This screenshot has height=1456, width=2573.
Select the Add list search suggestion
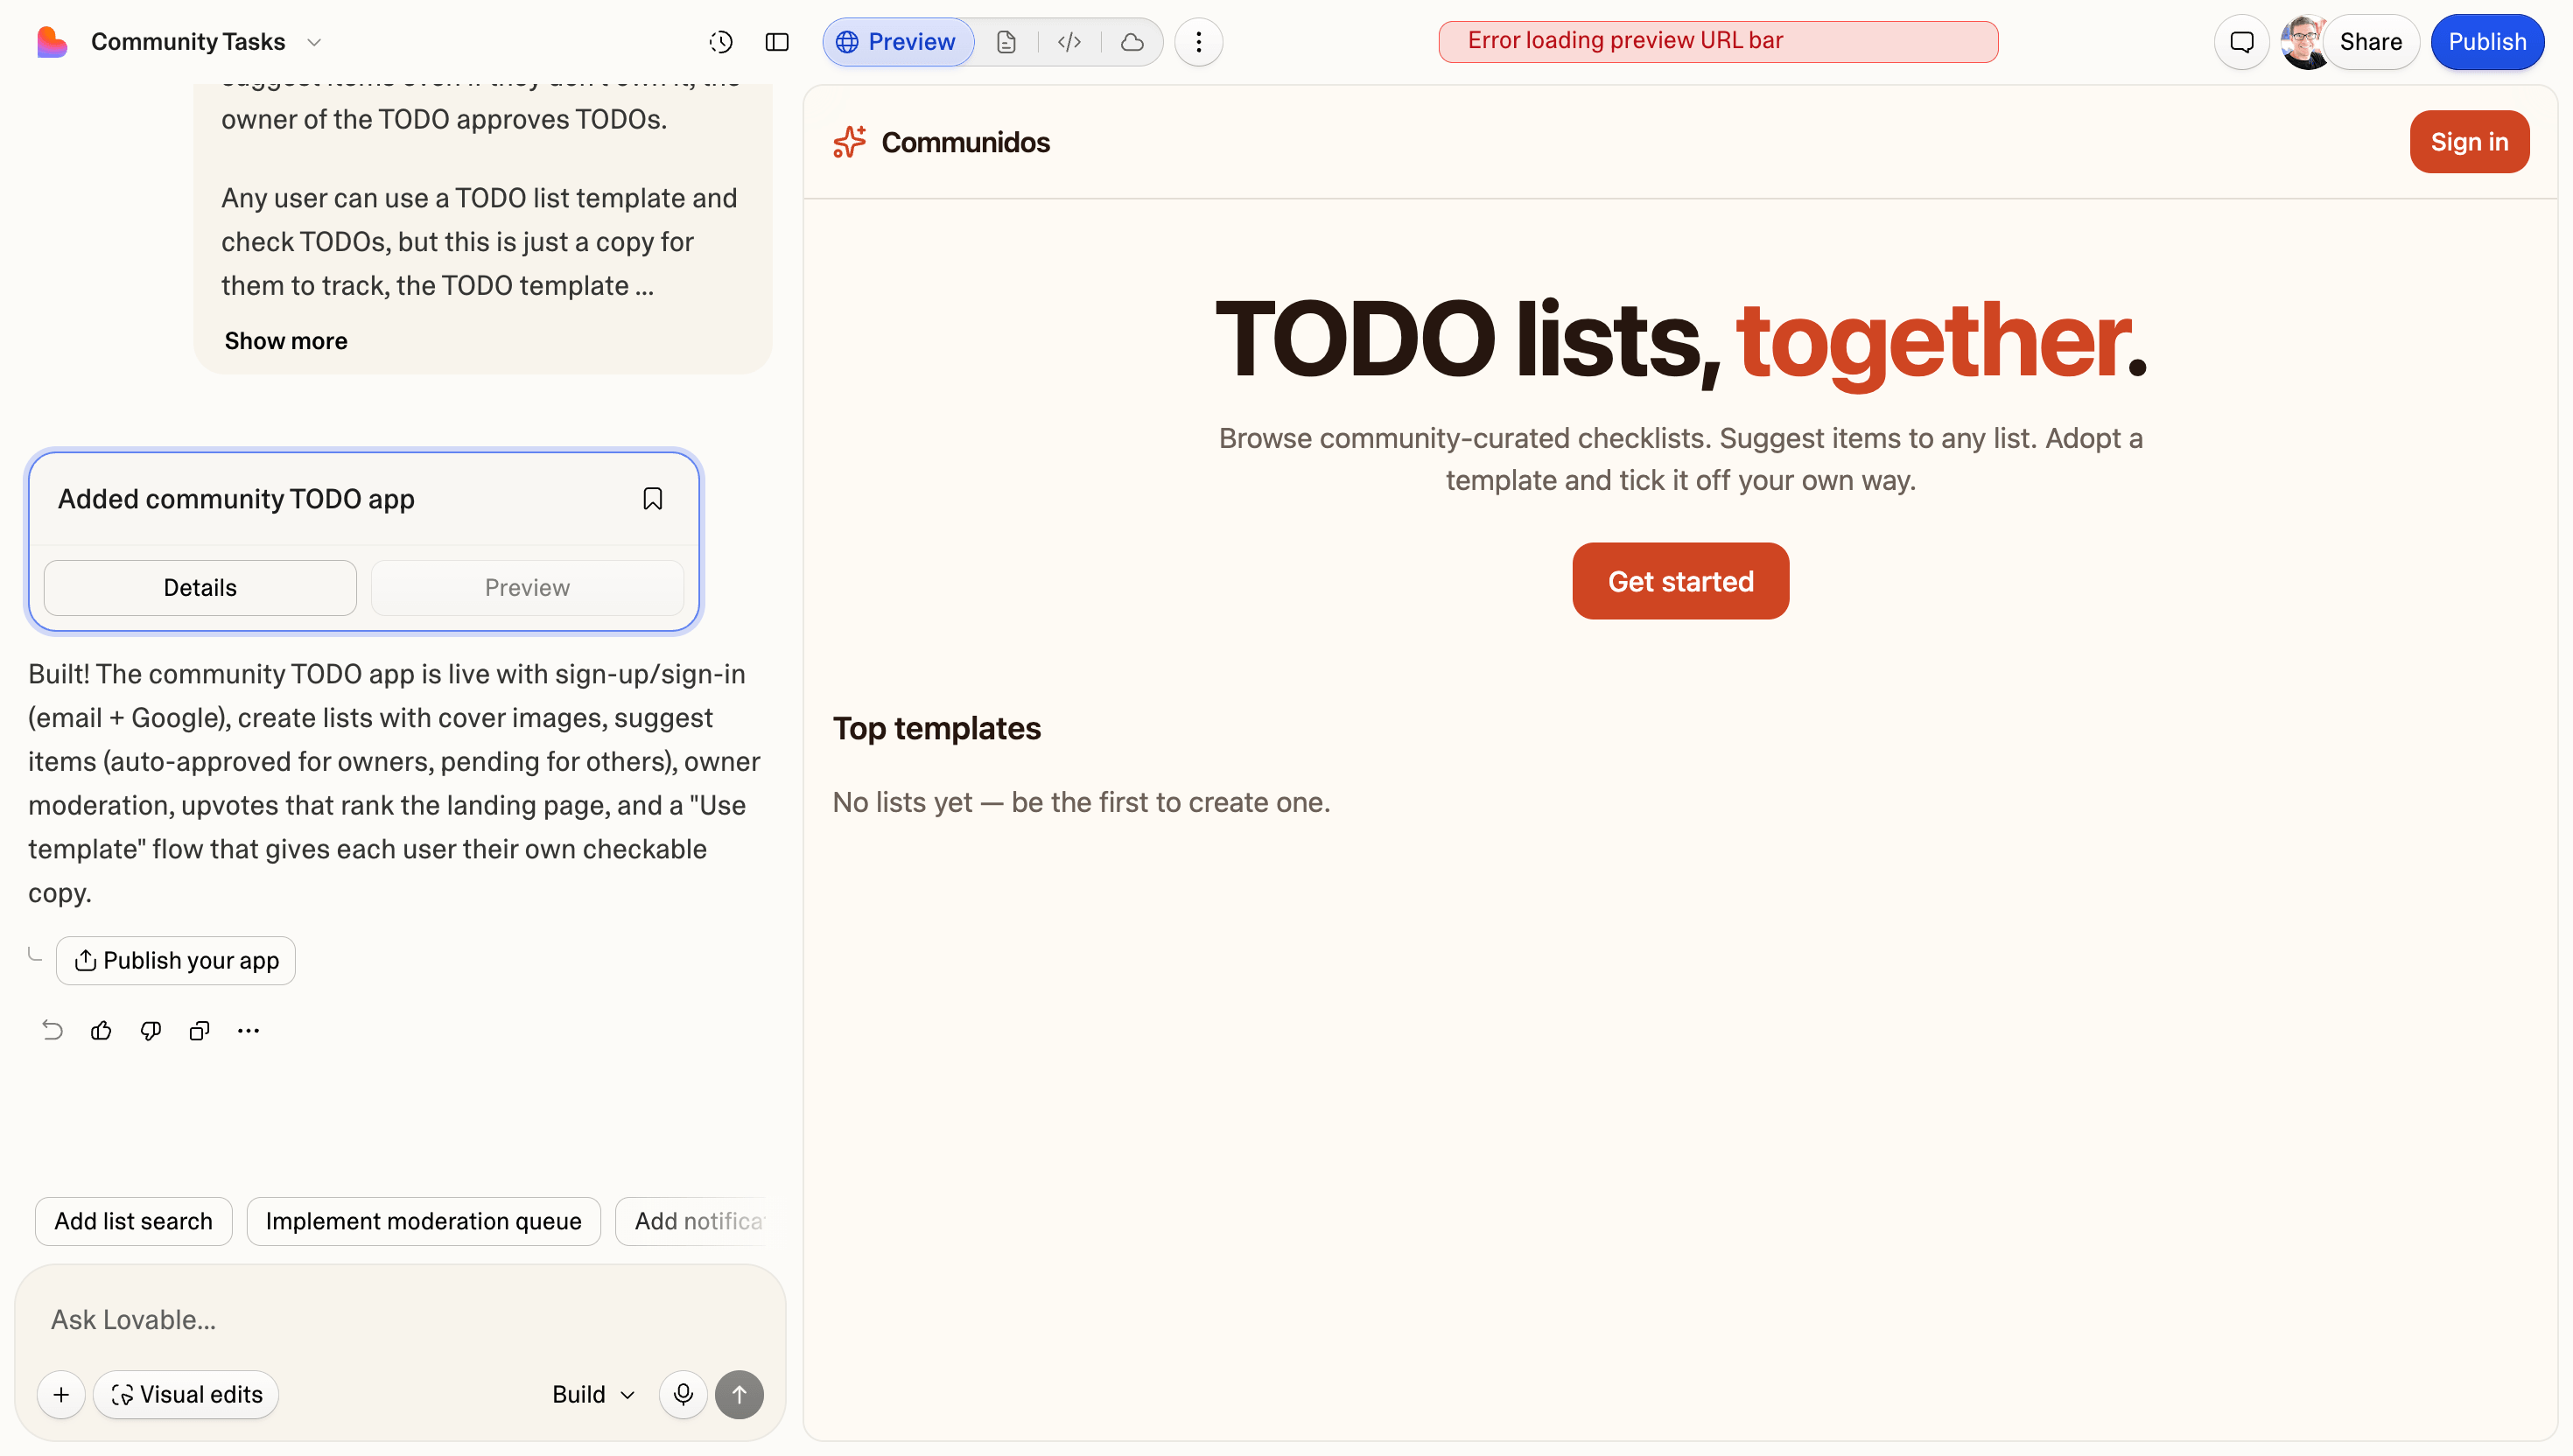pyautogui.click(x=133, y=1222)
